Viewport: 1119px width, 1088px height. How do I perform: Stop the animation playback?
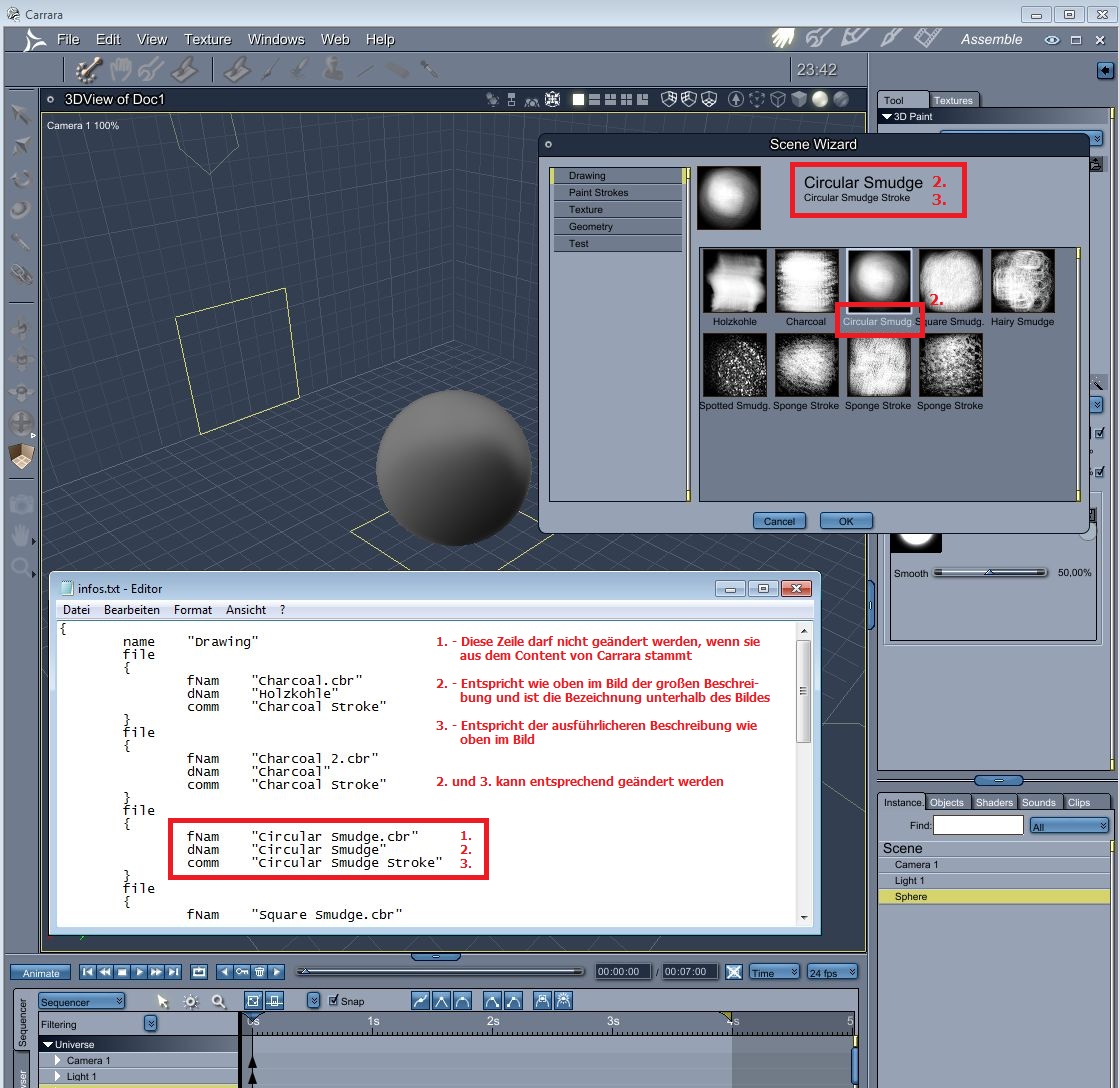122,972
